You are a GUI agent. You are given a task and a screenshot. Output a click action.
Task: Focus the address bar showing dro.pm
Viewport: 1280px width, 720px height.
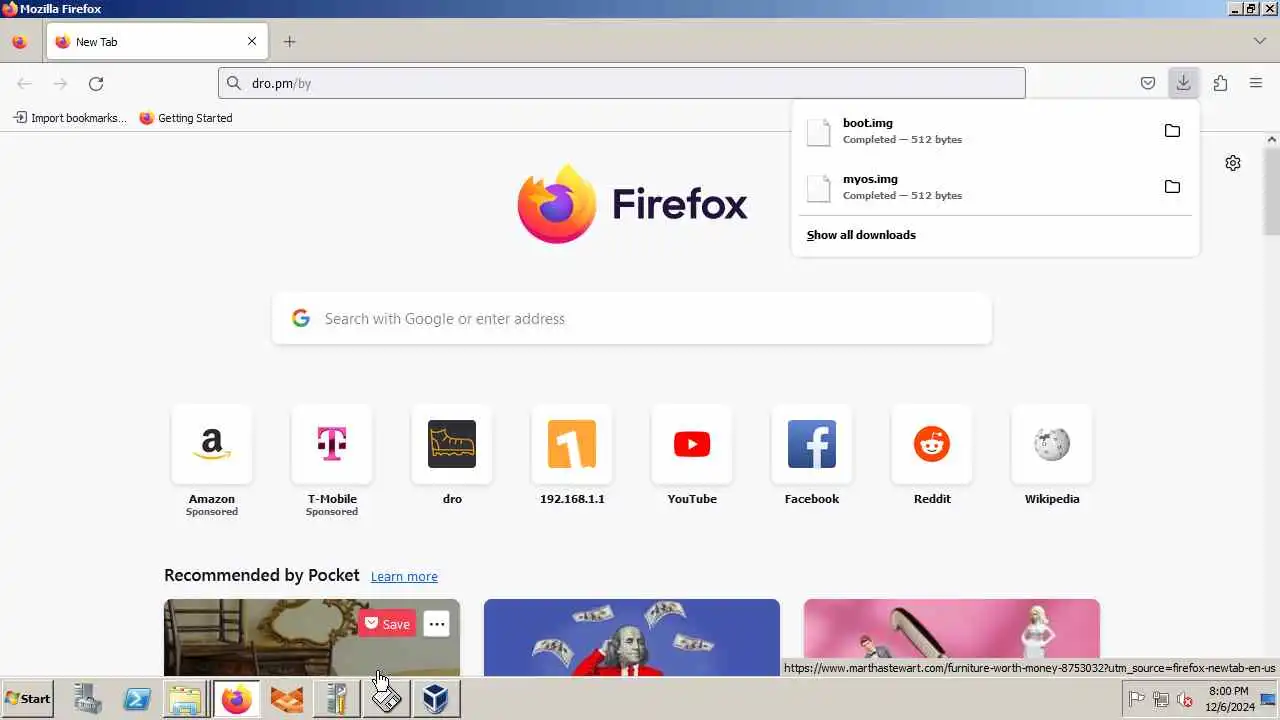click(x=622, y=83)
